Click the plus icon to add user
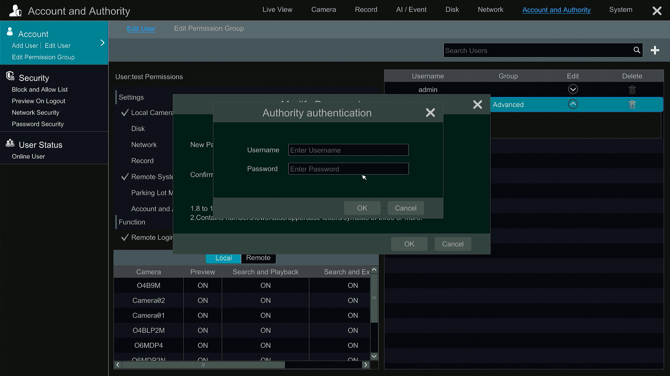 coord(655,50)
